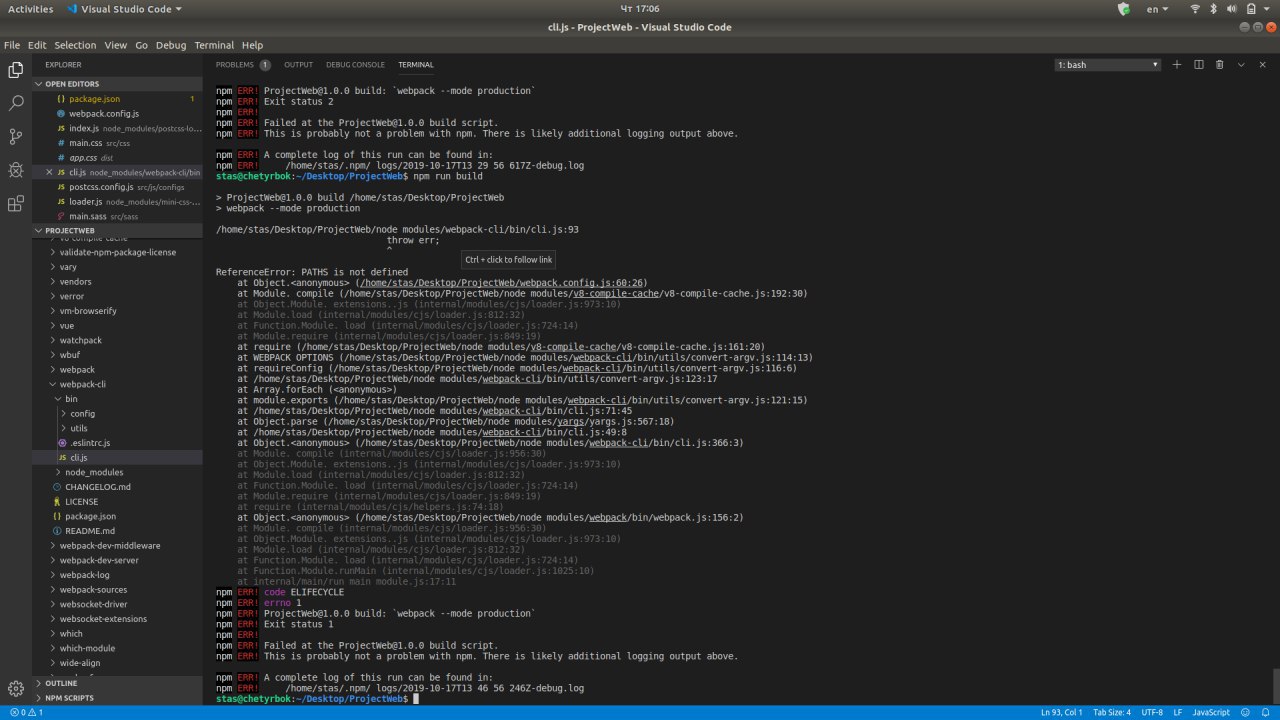Open the Manage gear in activity bar
This screenshot has width=1280, height=720.
(16, 688)
